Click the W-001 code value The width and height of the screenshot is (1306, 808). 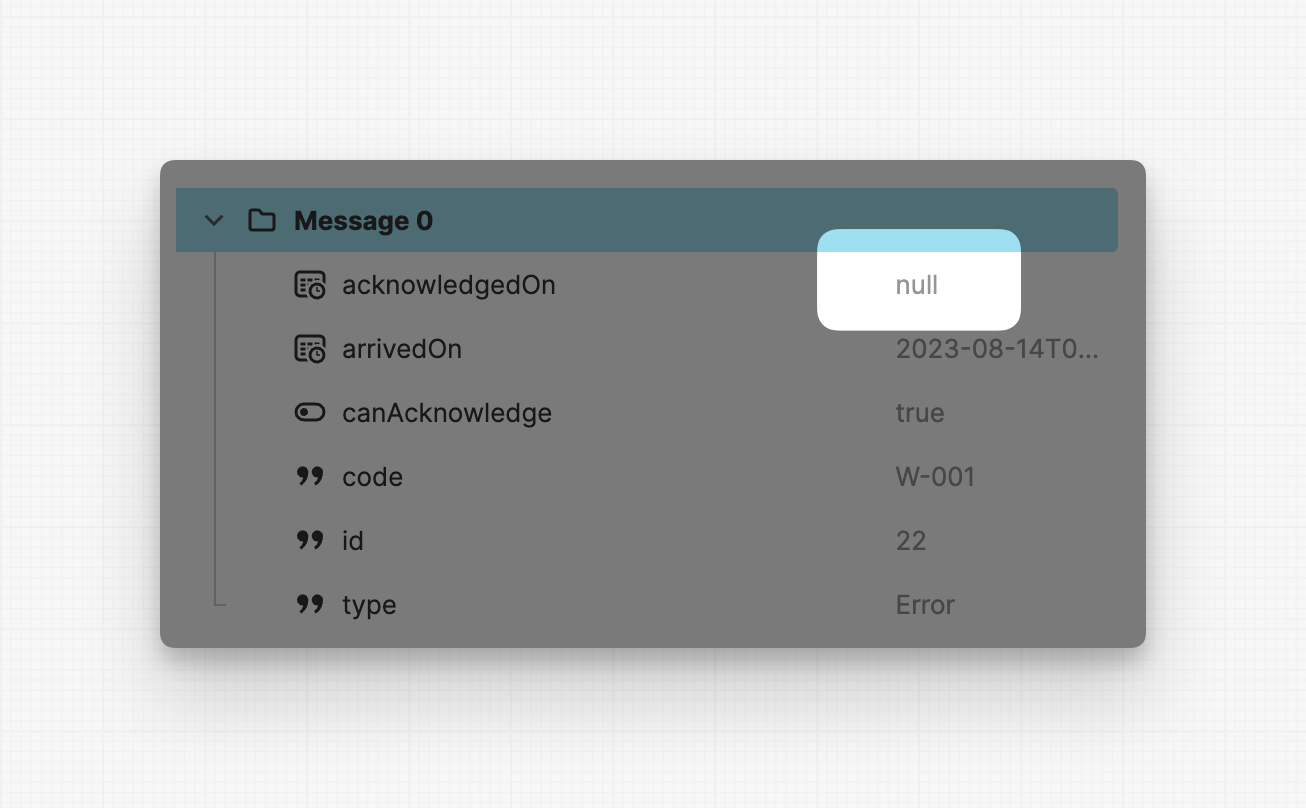pyautogui.click(x=935, y=477)
